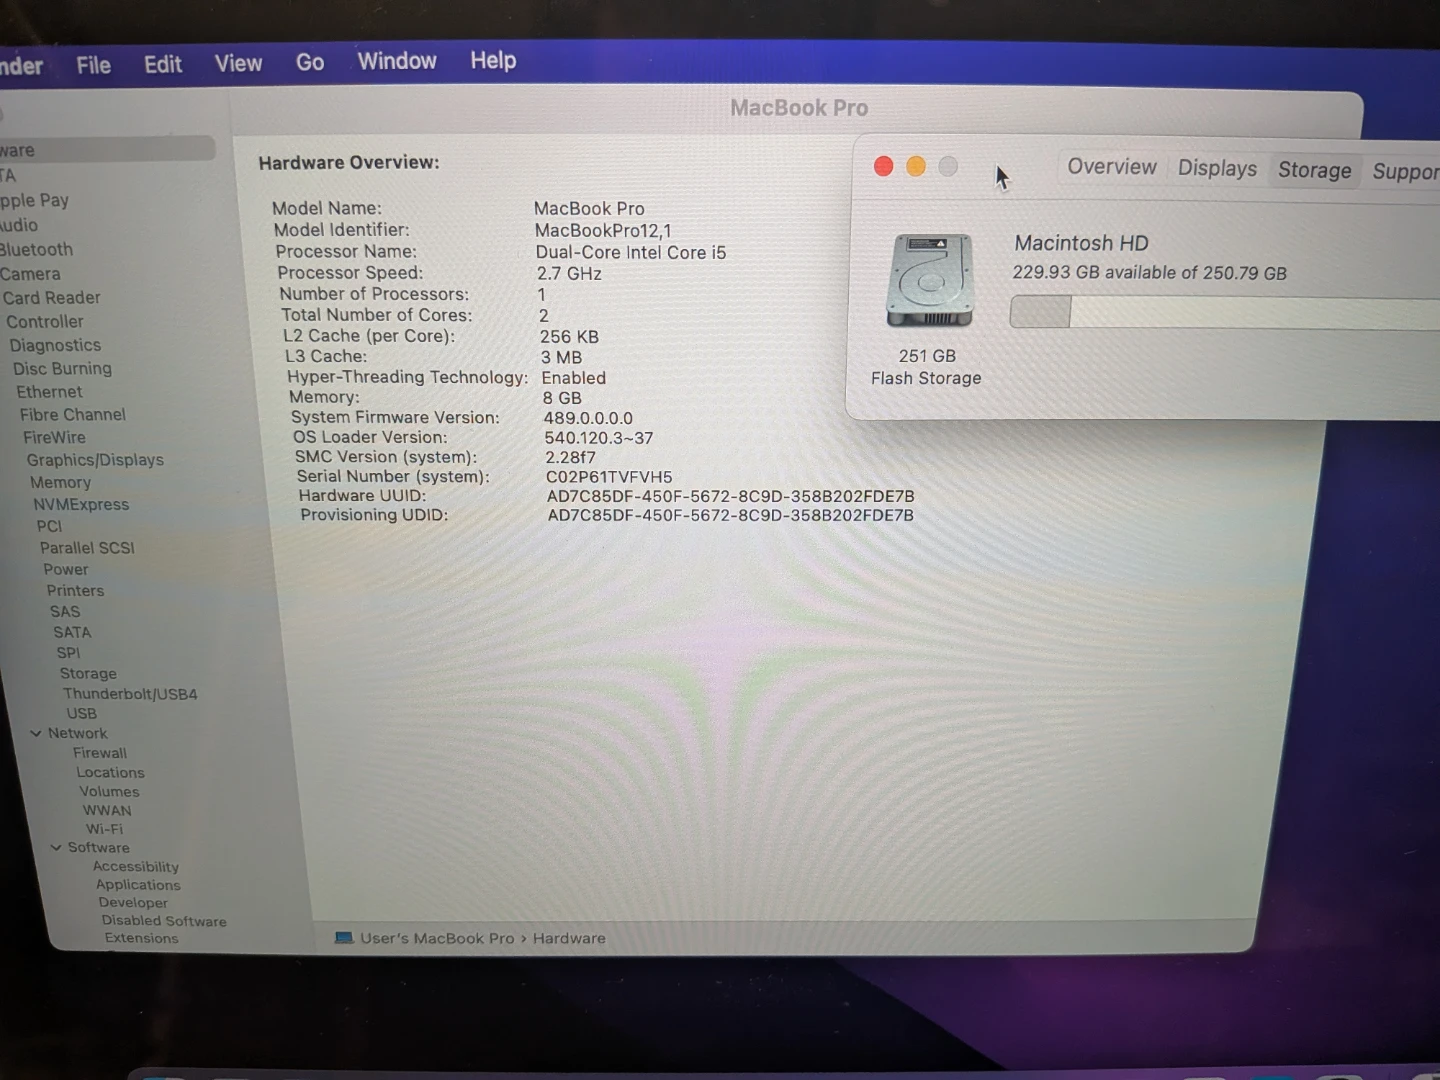Image resolution: width=1440 pixels, height=1080 pixels.
Task: Select Volumes under Network
Action: [109, 792]
